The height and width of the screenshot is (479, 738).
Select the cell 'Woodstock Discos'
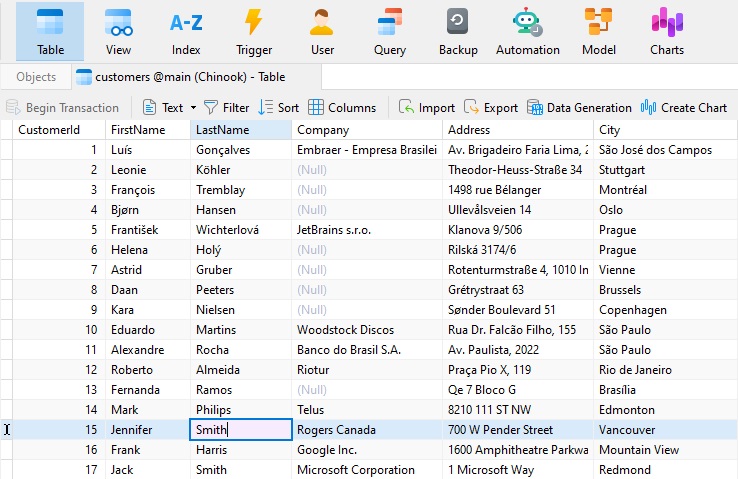pos(367,330)
